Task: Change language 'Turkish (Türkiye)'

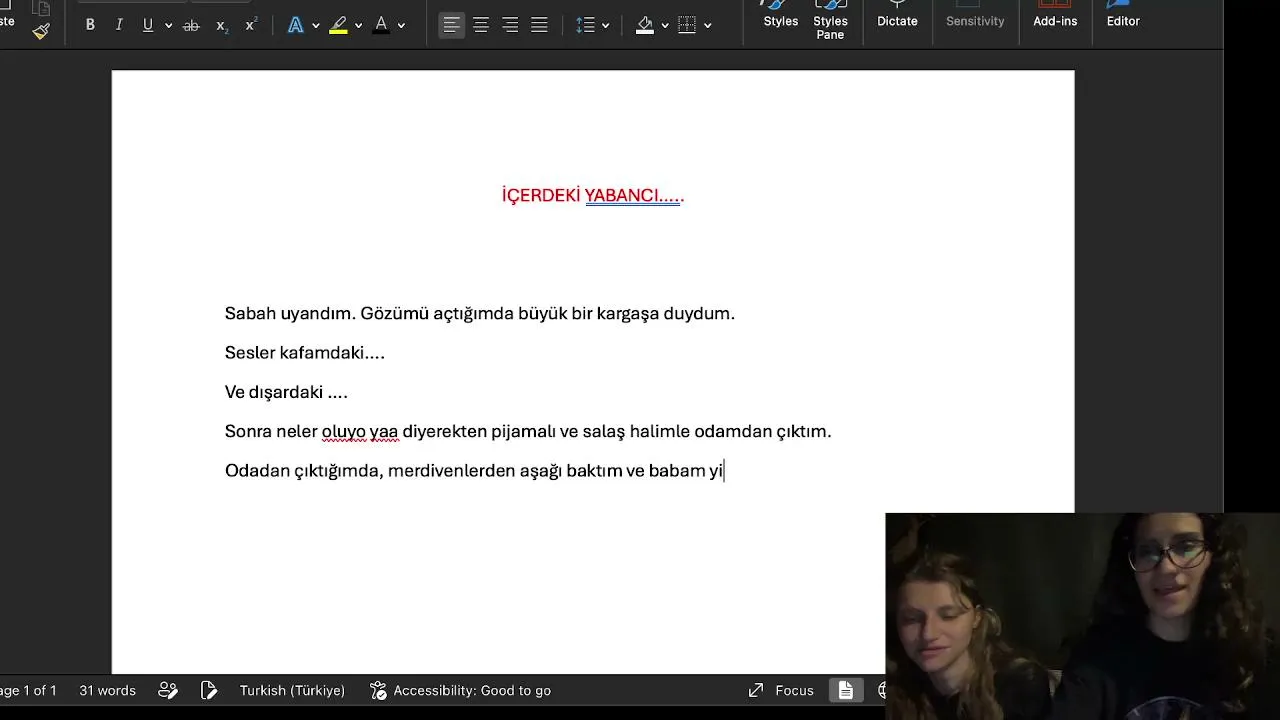Action: tap(292, 690)
